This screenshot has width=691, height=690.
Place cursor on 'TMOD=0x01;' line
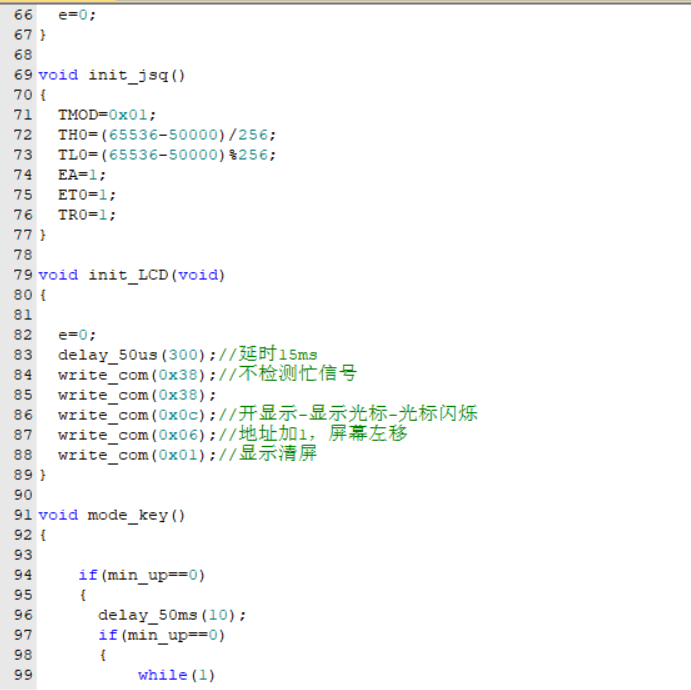pyautogui.click(x=107, y=115)
